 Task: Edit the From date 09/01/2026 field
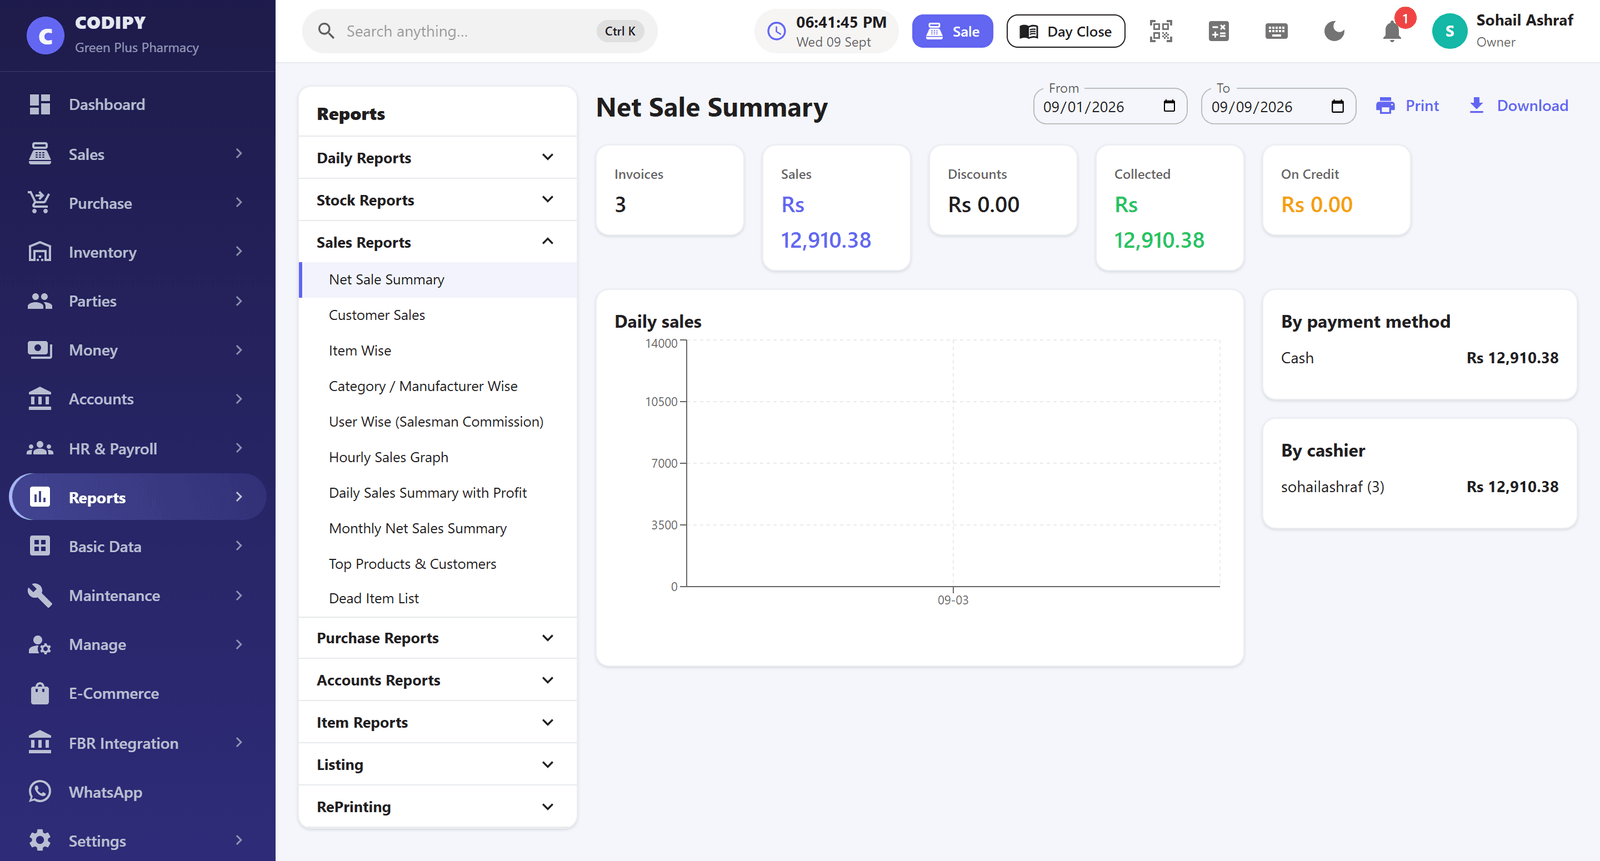tap(1110, 106)
